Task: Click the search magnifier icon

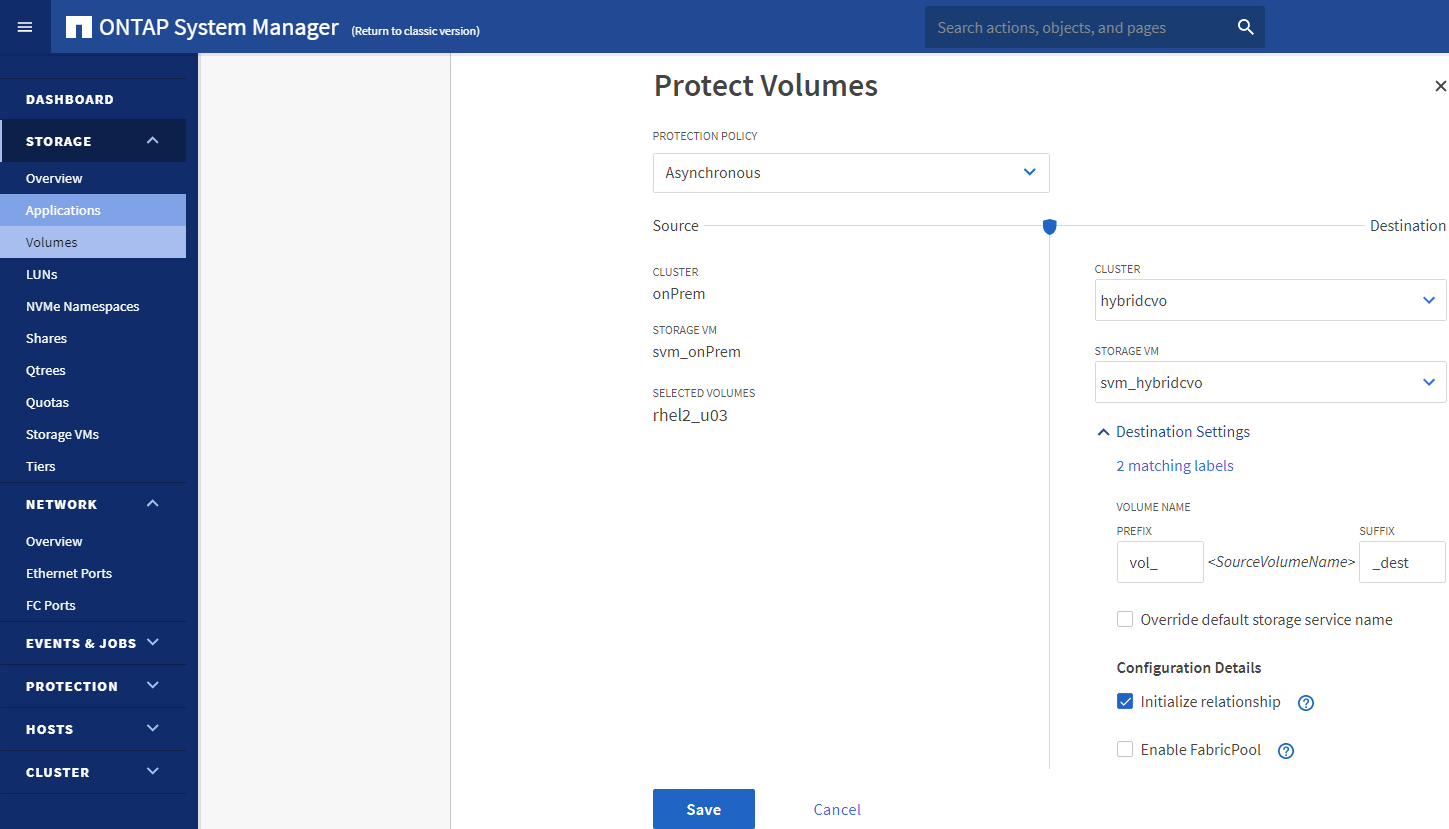Action: [x=1245, y=27]
